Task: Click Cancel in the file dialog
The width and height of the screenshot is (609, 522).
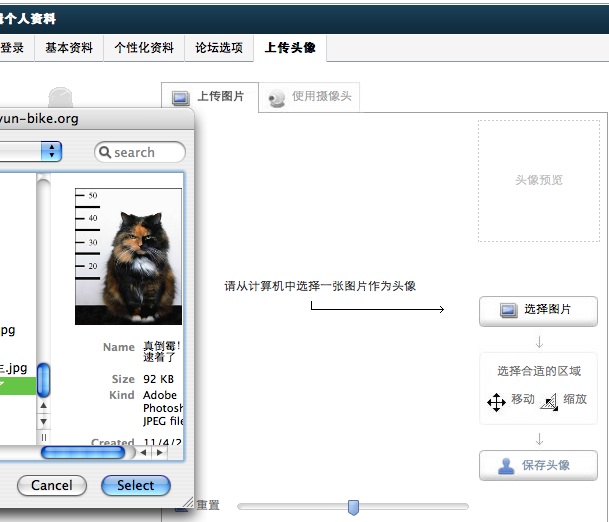Action: pos(52,485)
